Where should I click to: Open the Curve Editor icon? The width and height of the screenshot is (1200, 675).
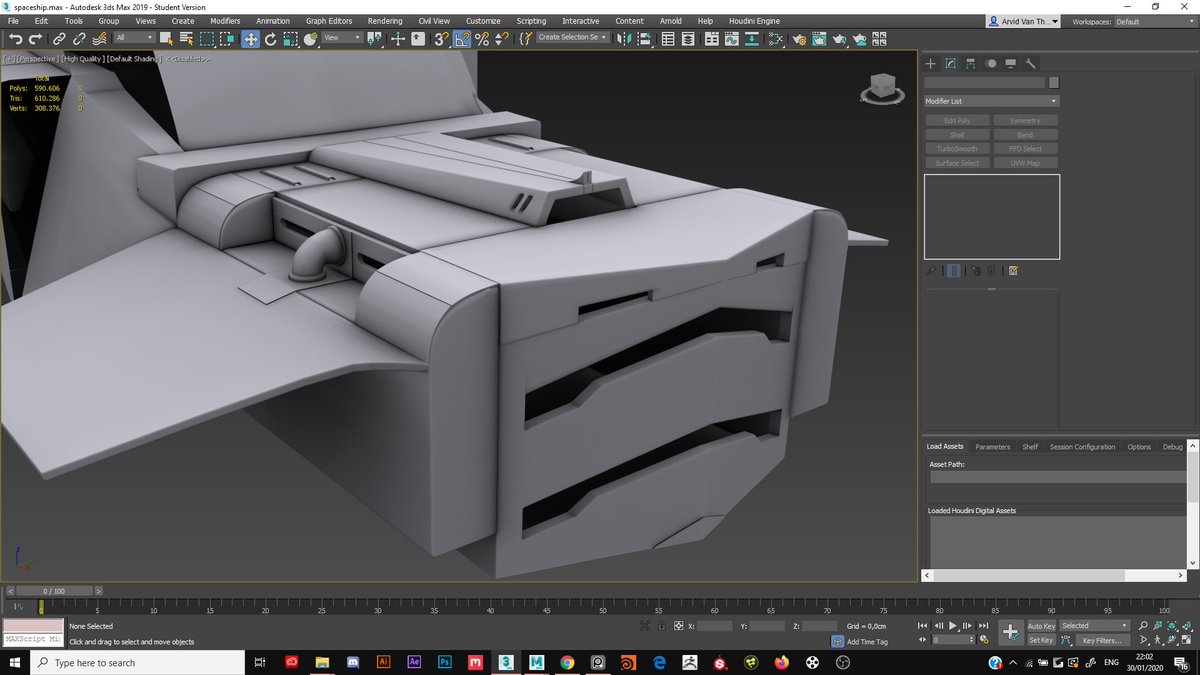[732, 39]
